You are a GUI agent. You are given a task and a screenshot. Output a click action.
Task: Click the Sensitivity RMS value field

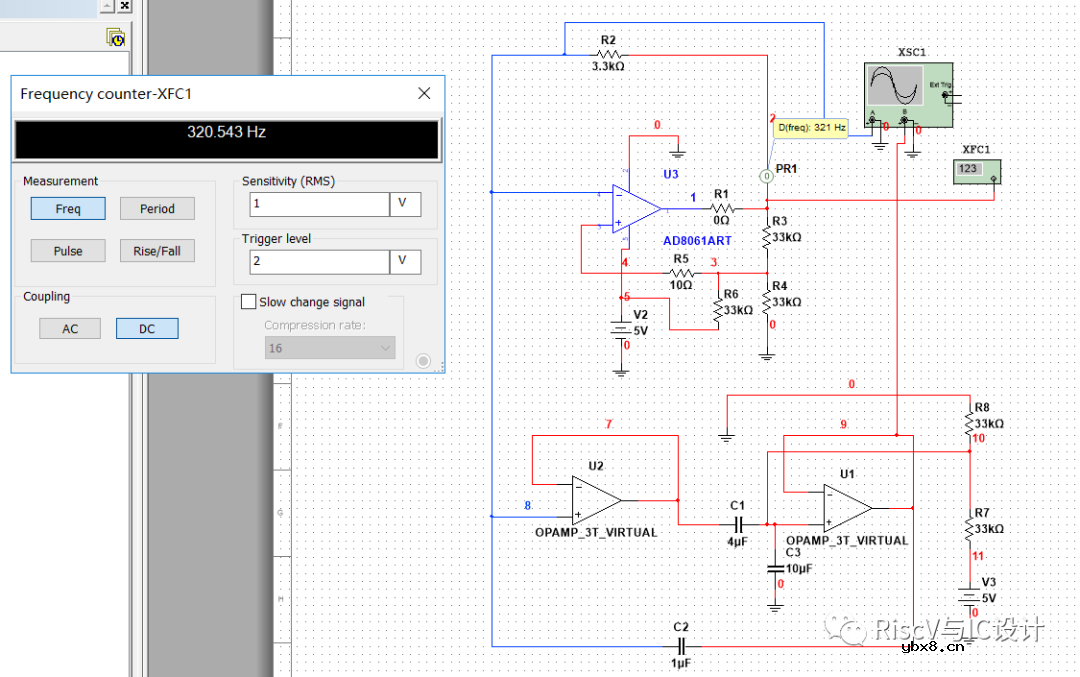(x=318, y=204)
